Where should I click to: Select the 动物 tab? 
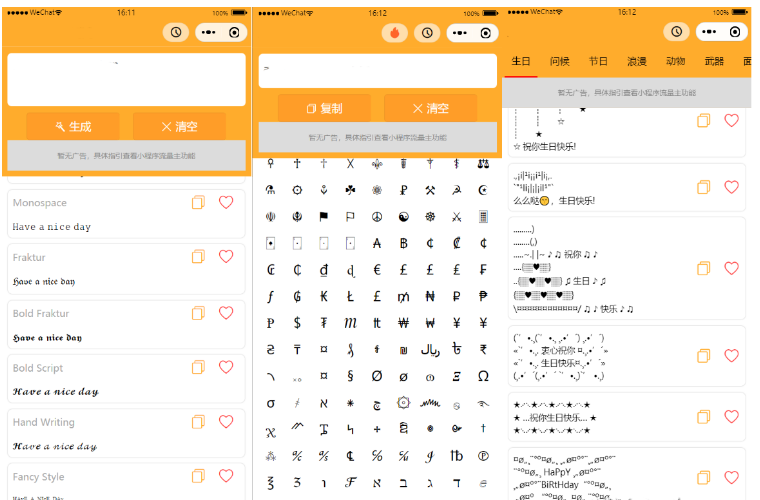pyautogui.click(x=676, y=61)
